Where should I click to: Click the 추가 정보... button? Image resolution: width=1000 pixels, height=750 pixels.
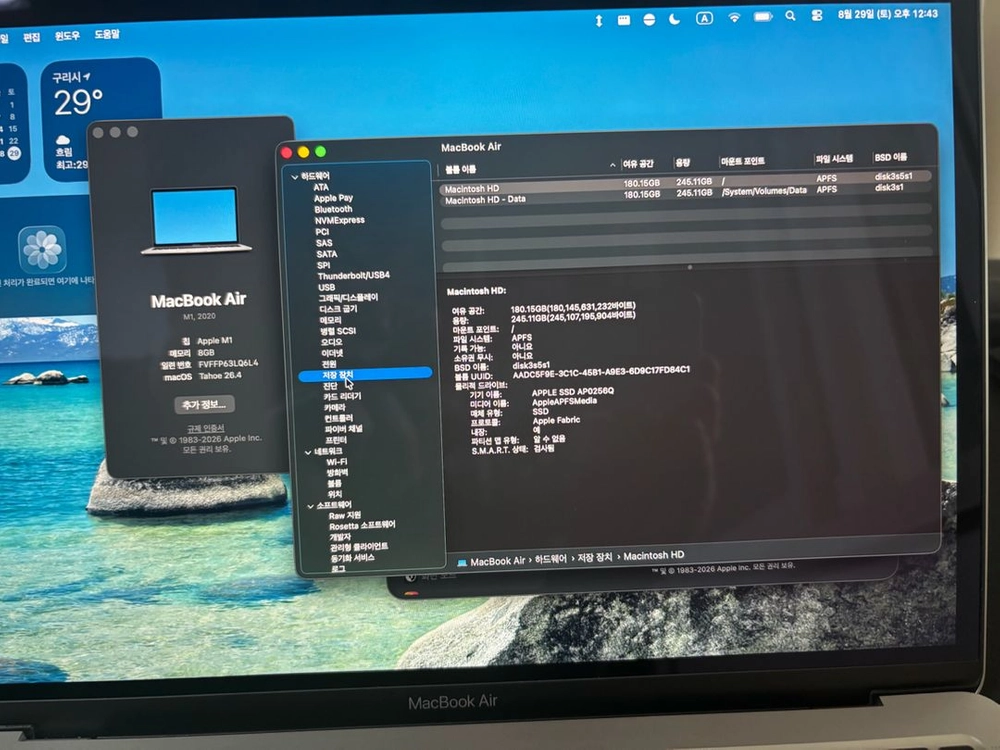204,404
